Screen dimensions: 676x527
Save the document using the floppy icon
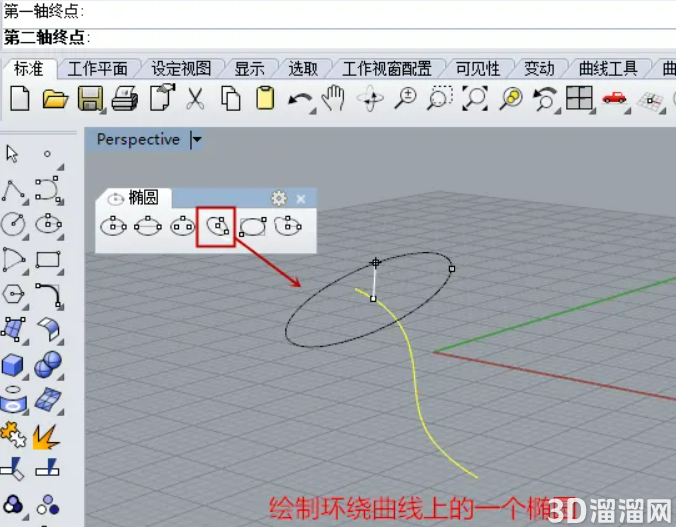pos(90,99)
